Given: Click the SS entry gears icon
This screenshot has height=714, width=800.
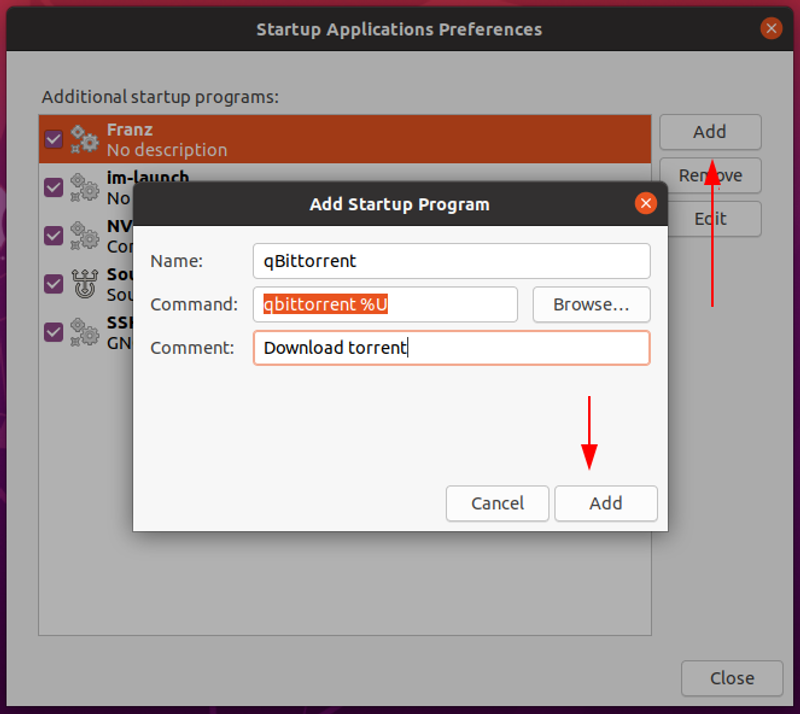Looking at the screenshot, I should [x=84, y=332].
